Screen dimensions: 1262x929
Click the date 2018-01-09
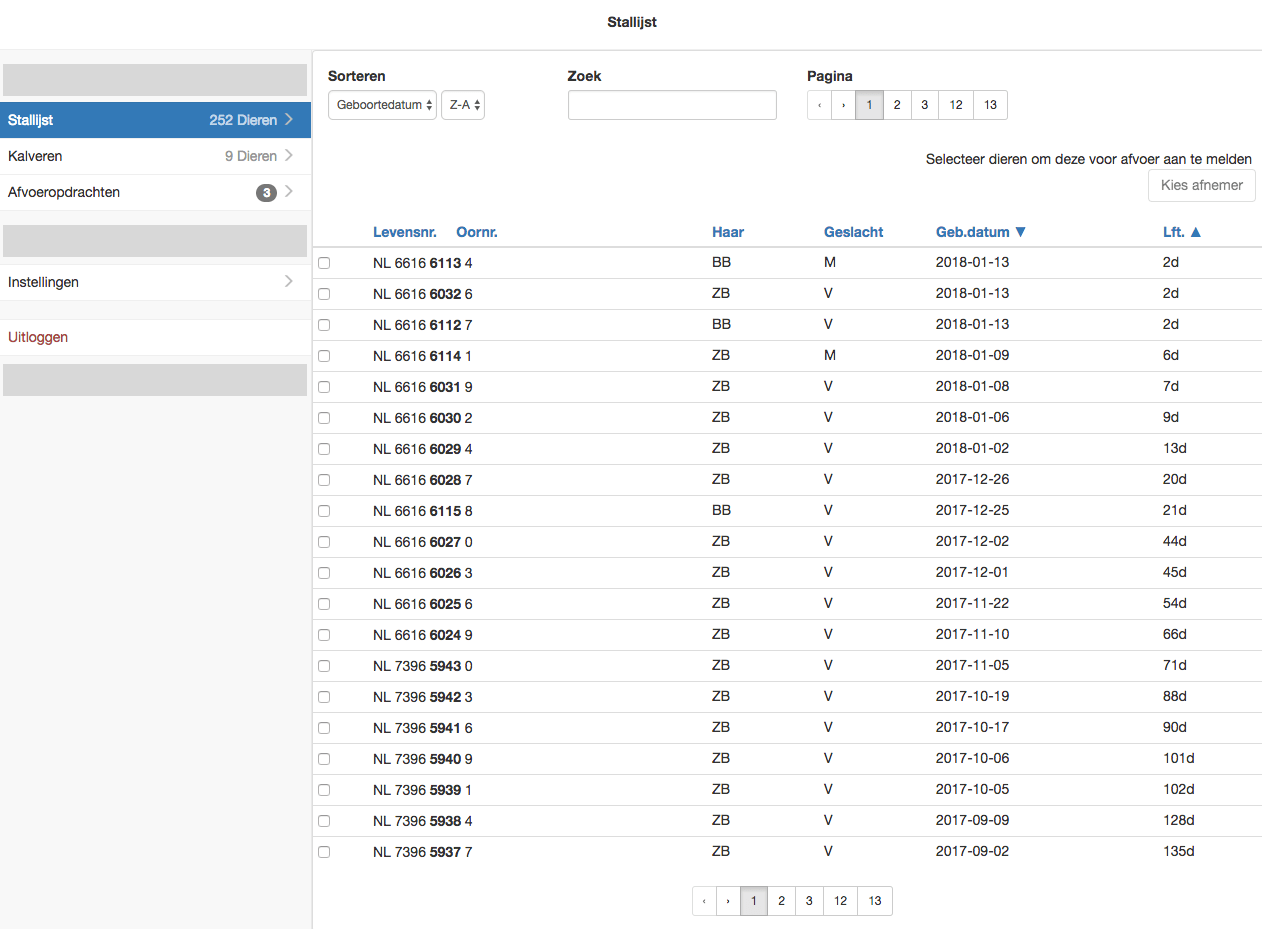click(973, 355)
